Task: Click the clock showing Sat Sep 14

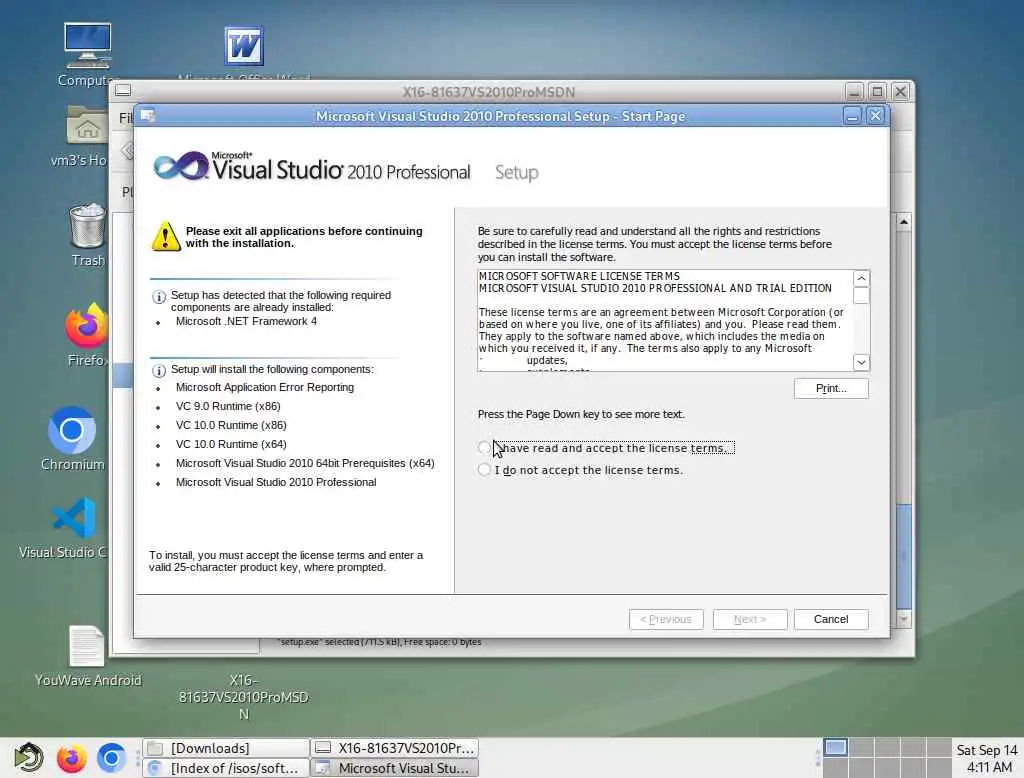Action: [987, 758]
